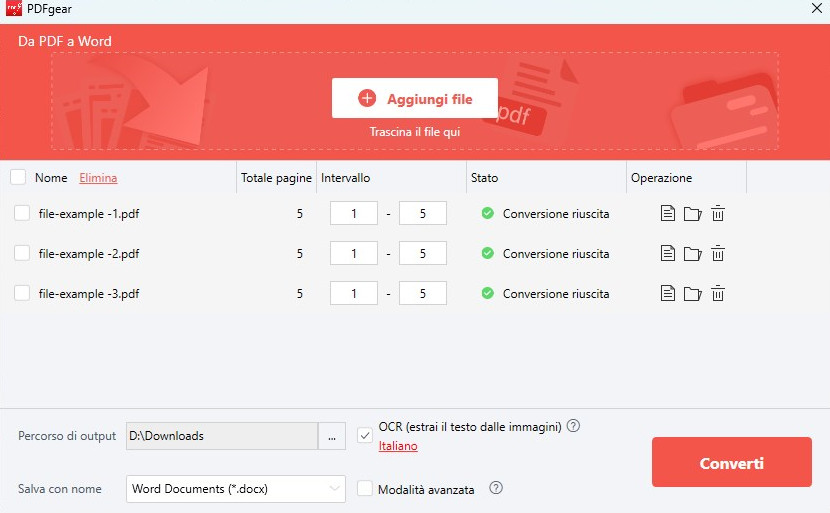Click the Percorso di output path field
Viewport: 830px width, 513px height.
point(222,436)
